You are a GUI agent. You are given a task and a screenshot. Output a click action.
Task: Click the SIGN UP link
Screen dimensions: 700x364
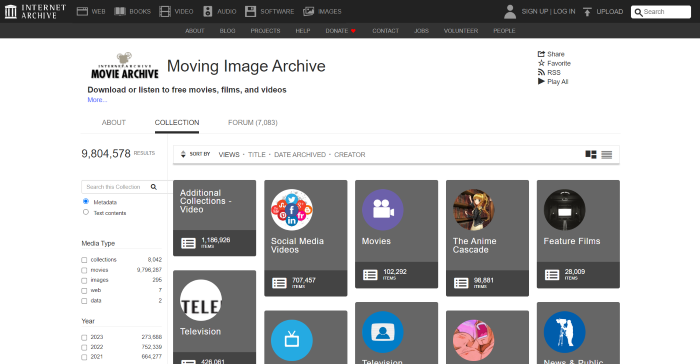click(x=534, y=12)
